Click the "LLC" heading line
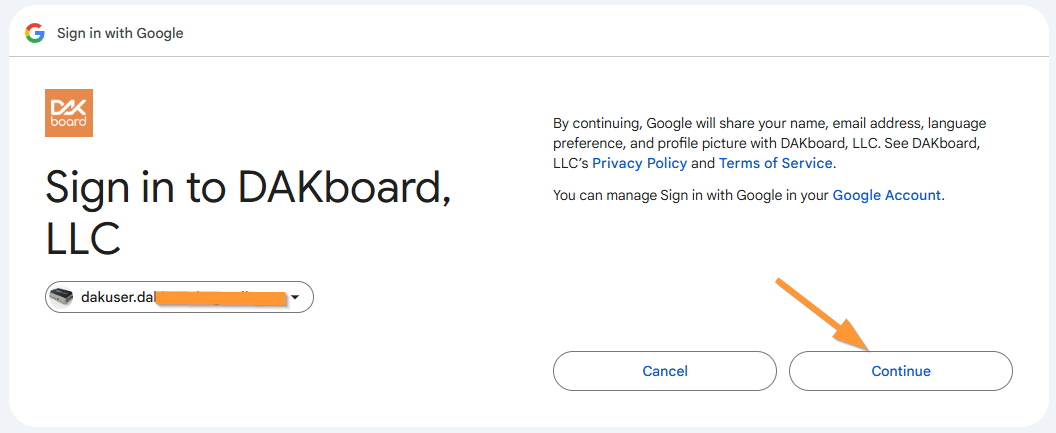 (x=83, y=238)
